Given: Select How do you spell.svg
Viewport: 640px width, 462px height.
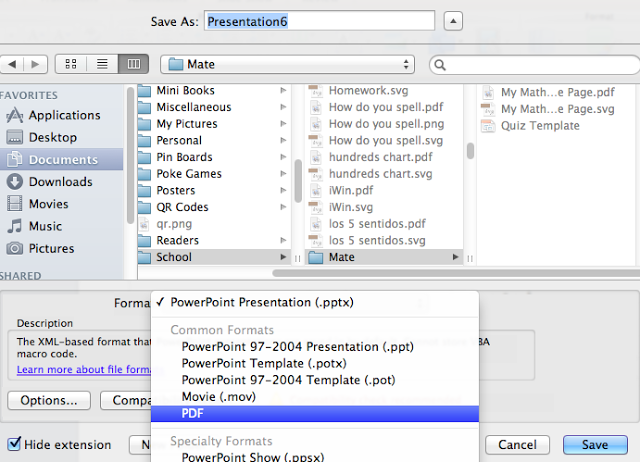Looking at the screenshot, I should tap(384, 140).
